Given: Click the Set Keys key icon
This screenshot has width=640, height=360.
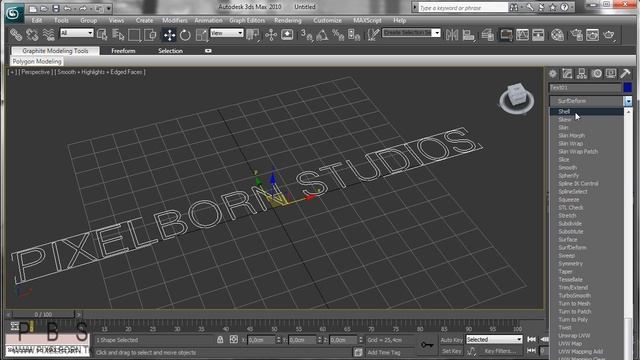Looking at the screenshot, I should 427,345.
